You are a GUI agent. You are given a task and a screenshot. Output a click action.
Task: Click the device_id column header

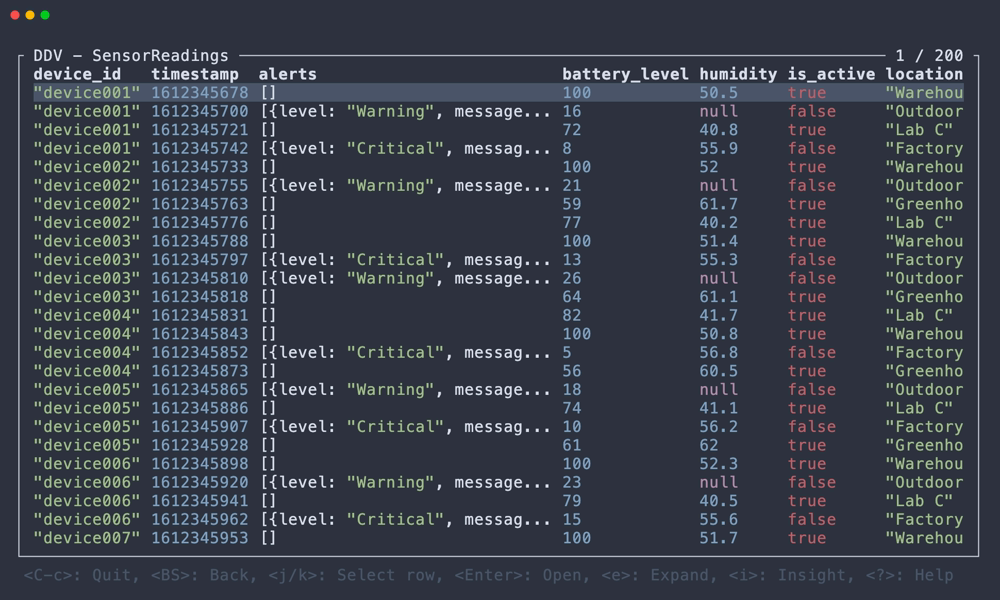[x=77, y=75]
